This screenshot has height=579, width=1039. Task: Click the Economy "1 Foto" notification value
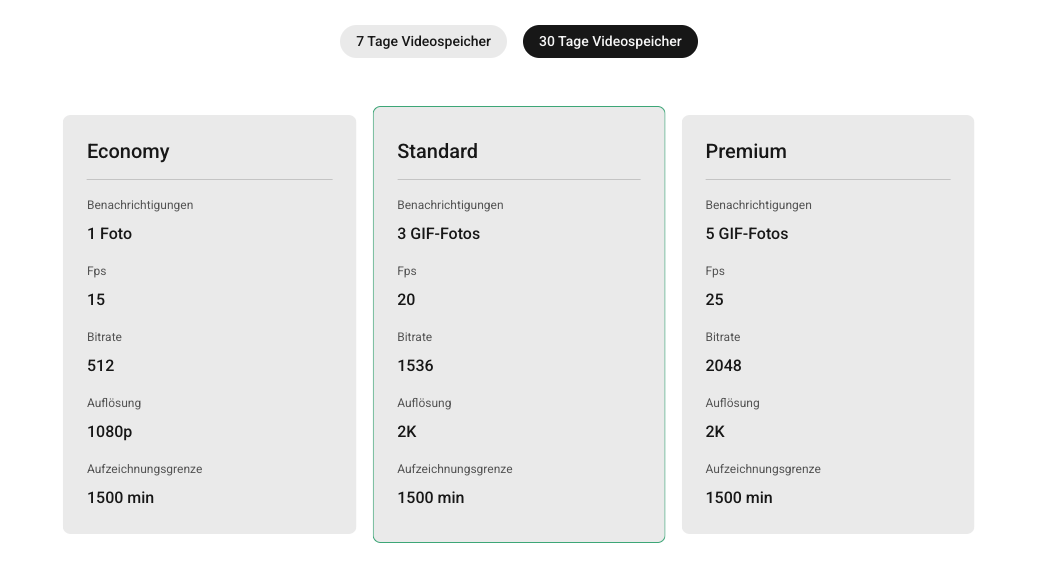point(110,234)
